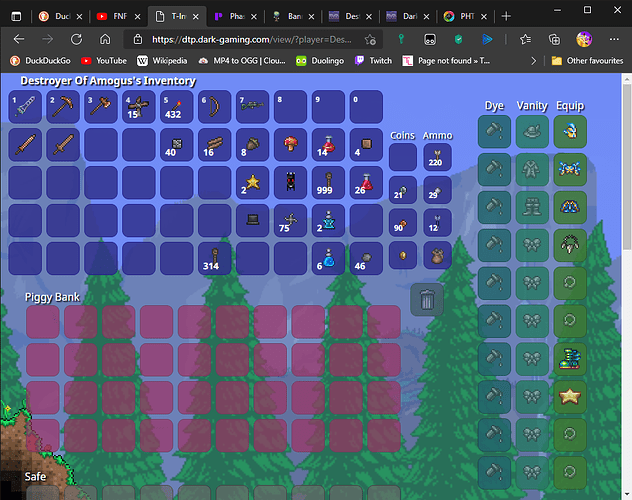Click the equipped star accessory

coord(570,397)
